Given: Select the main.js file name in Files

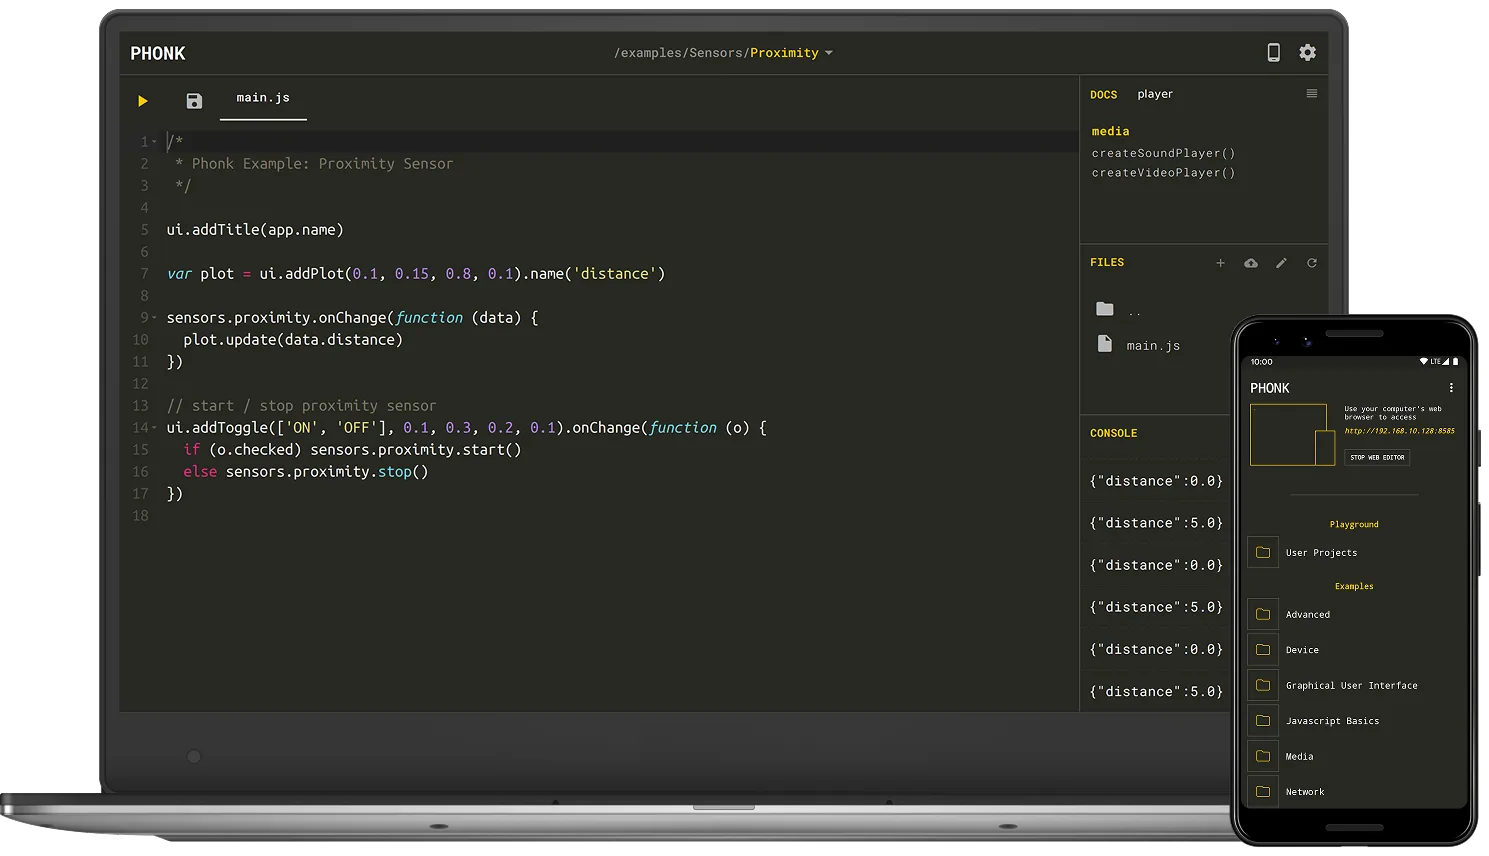Looking at the screenshot, I should [x=1153, y=345].
